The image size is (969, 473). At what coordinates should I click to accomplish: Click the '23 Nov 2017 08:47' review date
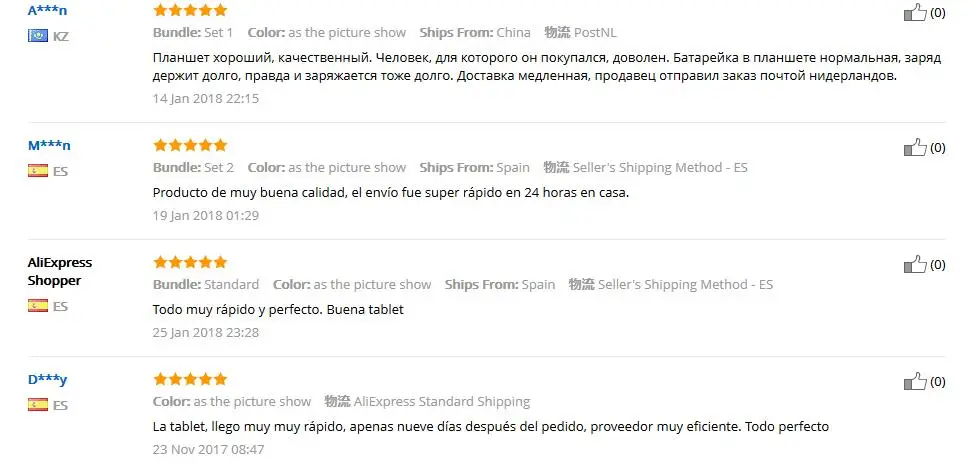(208, 450)
